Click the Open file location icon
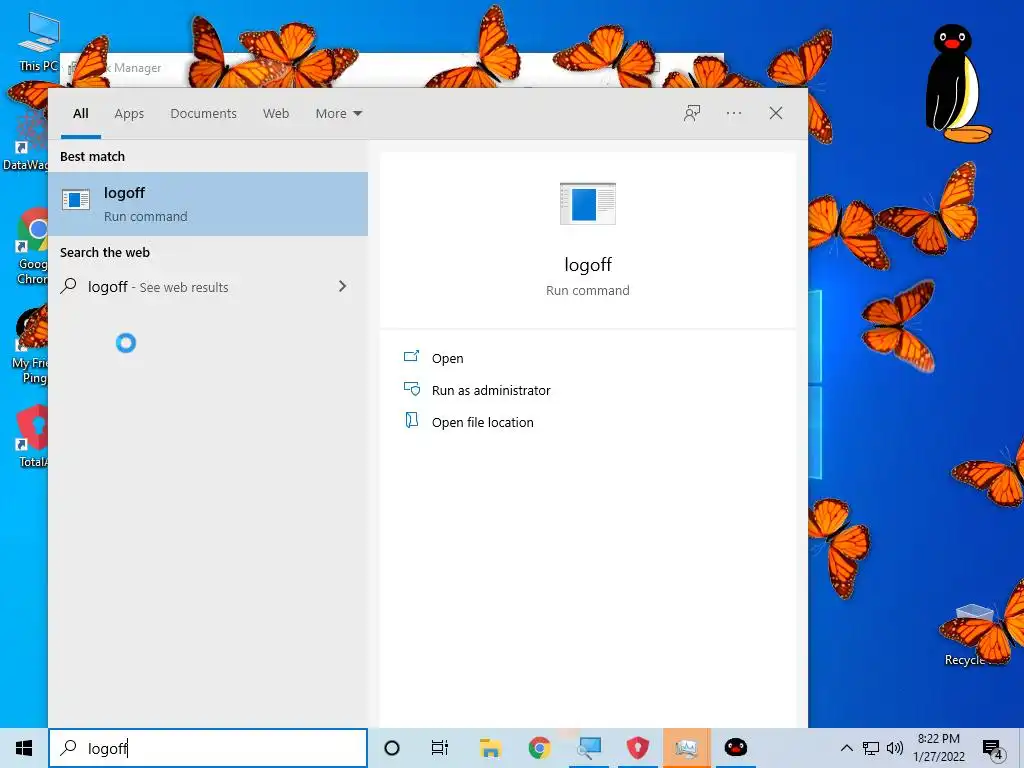Viewport: 1024px width, 768px height. 411,420
